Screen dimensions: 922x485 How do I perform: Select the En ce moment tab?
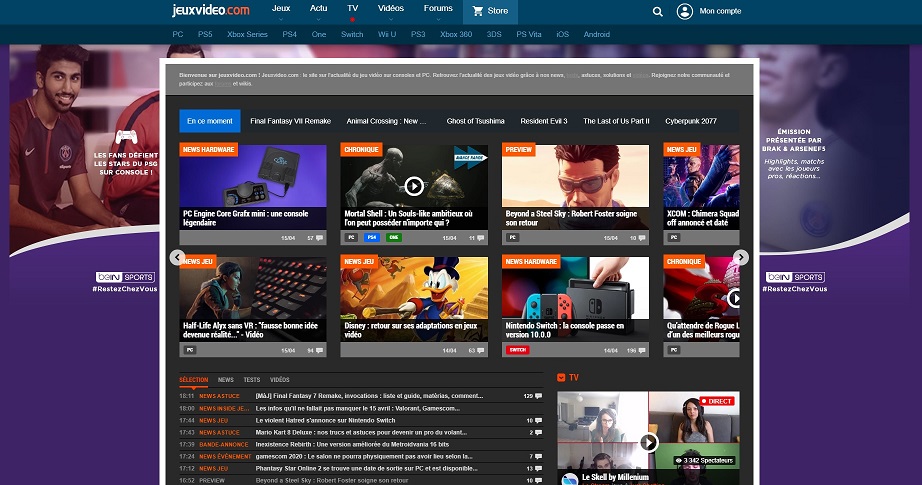pyautogui.click(x=210, y=121)
